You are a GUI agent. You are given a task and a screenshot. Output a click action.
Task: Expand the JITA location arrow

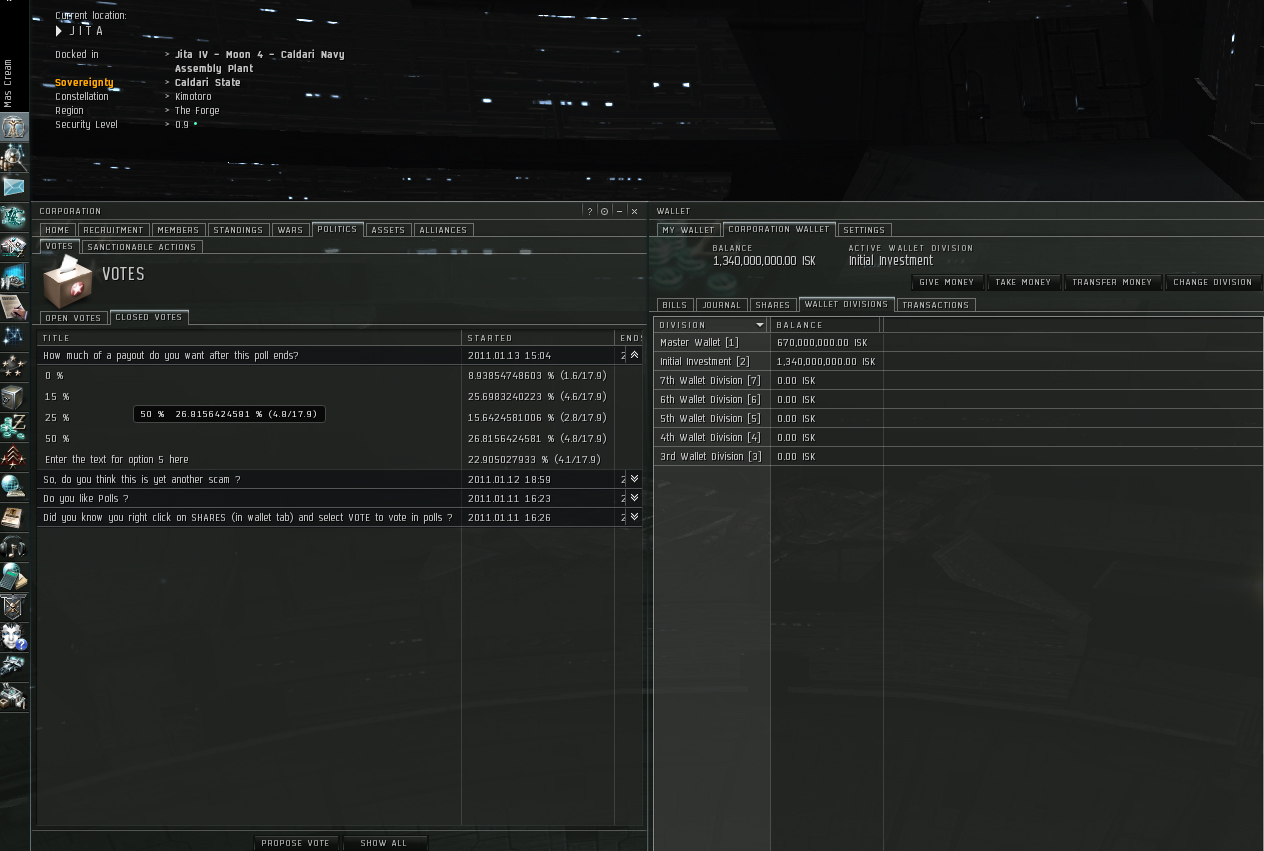(x=59, y=31)
